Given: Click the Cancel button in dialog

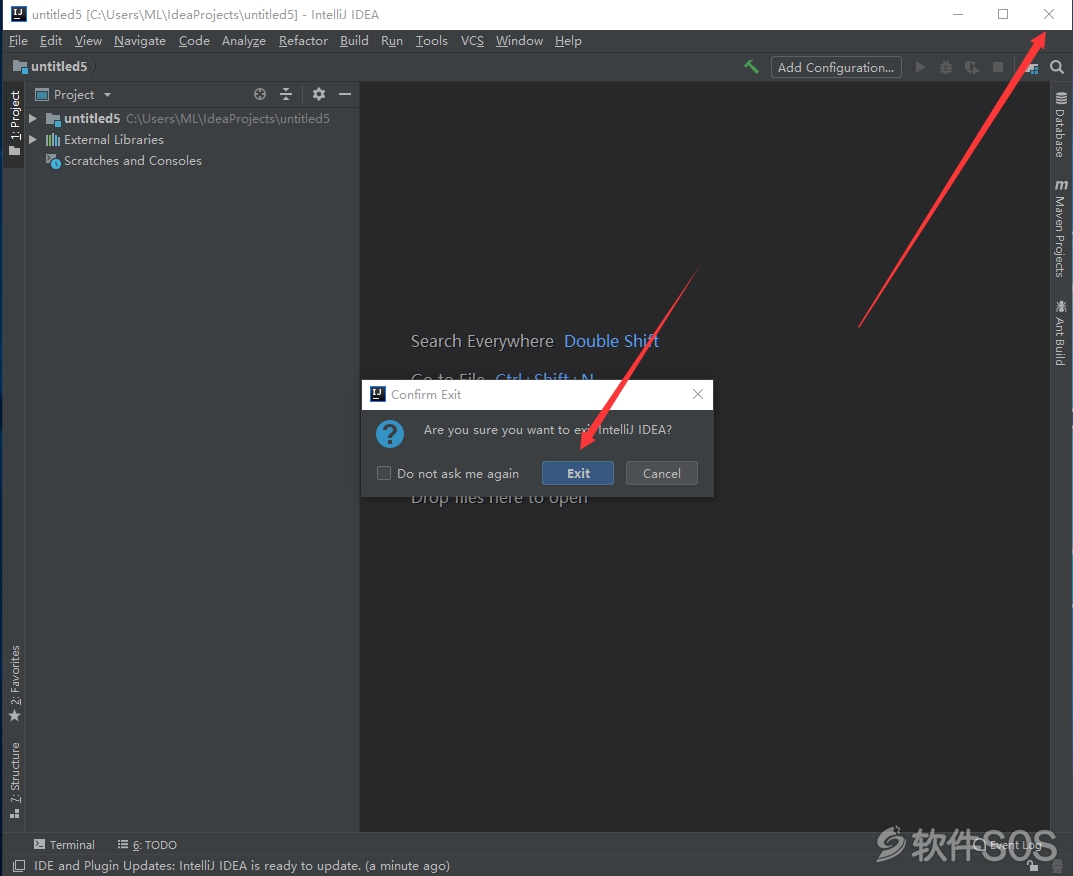Looking at the screenshot, I should (x=662, y=474).
